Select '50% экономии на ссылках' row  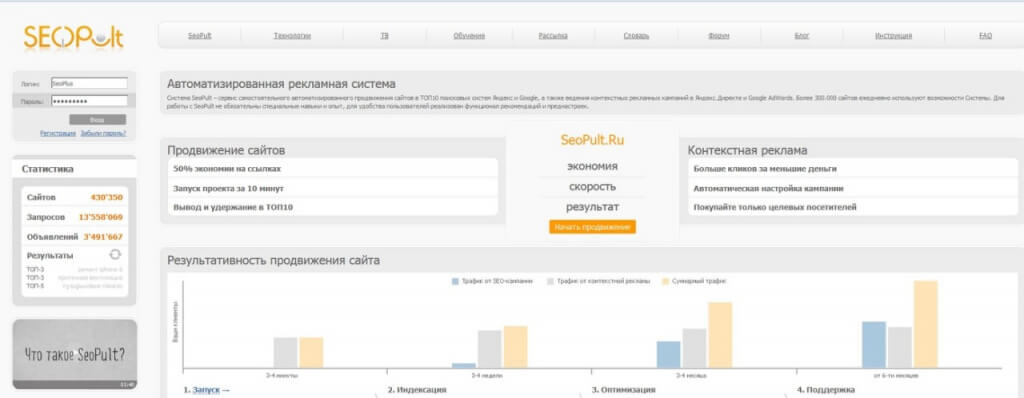[x=332, y=169]
